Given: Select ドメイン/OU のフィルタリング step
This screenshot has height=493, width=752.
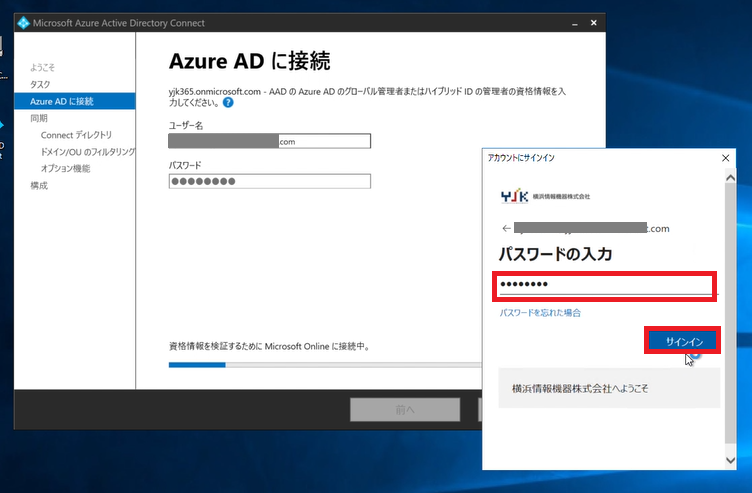Looking at the screenshot, I should tap(88, 152).
